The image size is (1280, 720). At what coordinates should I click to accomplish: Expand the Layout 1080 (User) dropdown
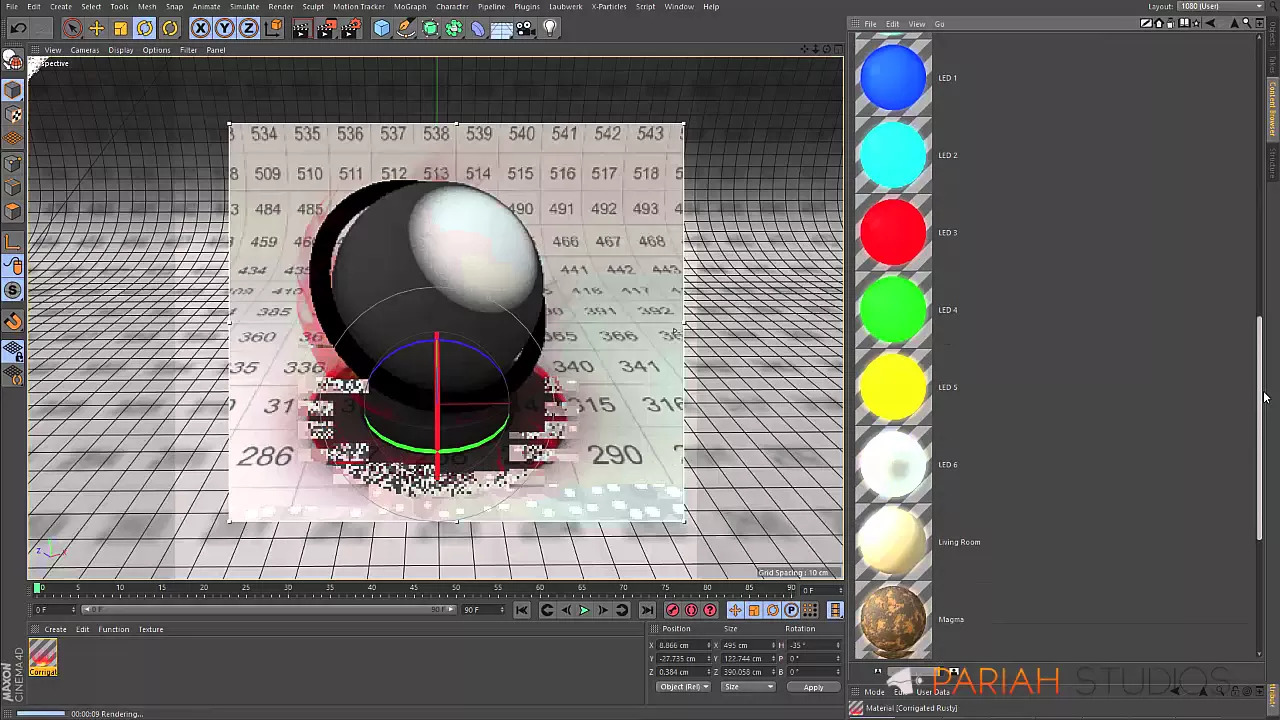[1221, 7]
